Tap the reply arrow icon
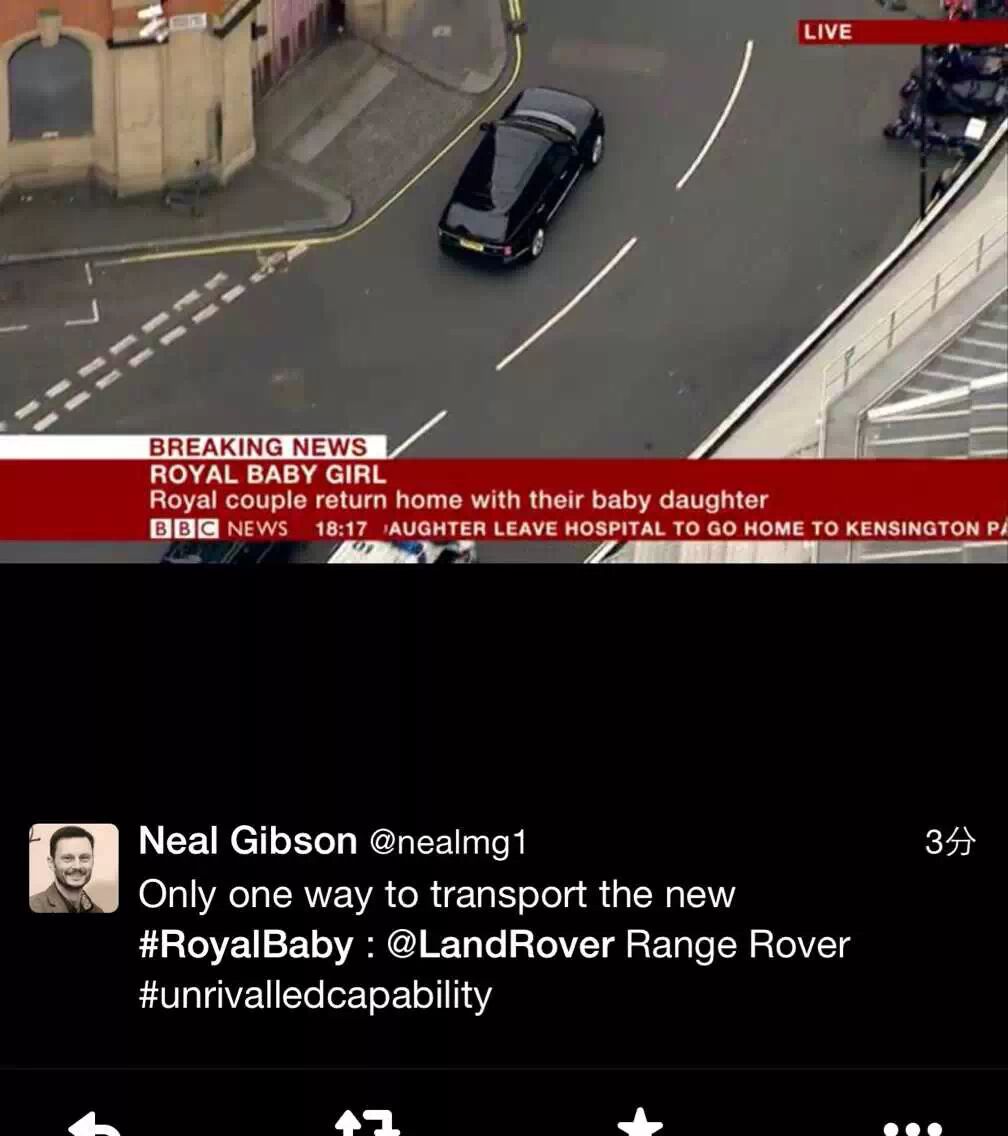Image resolution: width=1008 pixels, height=1136 pixels. [x=93, y=1124]
